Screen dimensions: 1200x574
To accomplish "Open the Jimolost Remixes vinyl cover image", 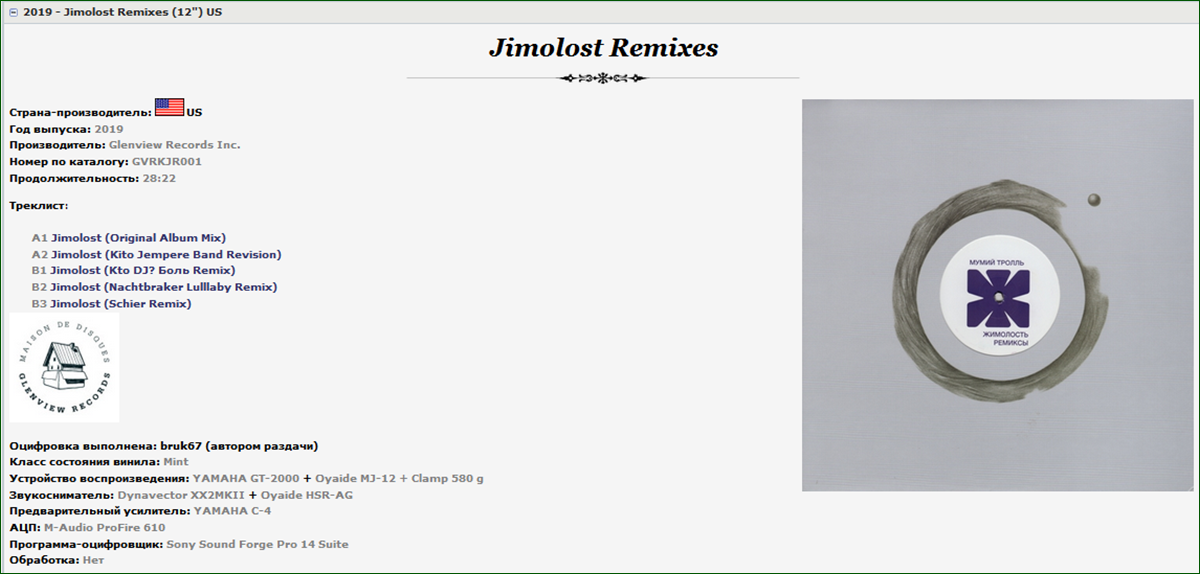I will click(997, 295).
